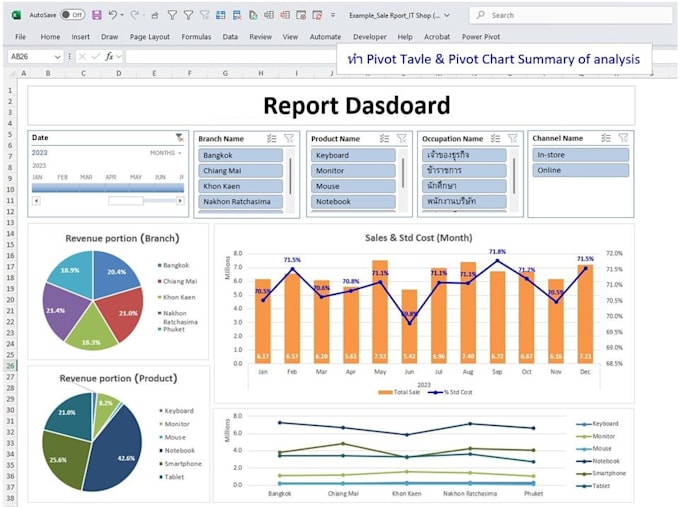Click the Excel logo icon in title bar
The width and height of the screenshot is (680, 507).
[16, 15]
